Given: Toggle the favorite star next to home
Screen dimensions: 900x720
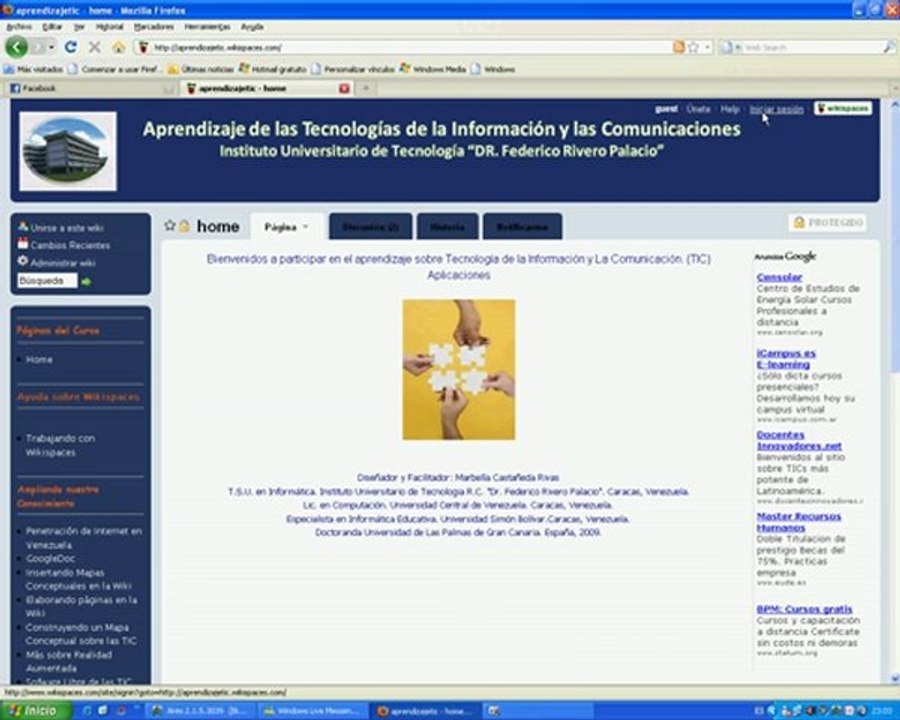Looking at the screenshot, I should click(x=169, y=226).
